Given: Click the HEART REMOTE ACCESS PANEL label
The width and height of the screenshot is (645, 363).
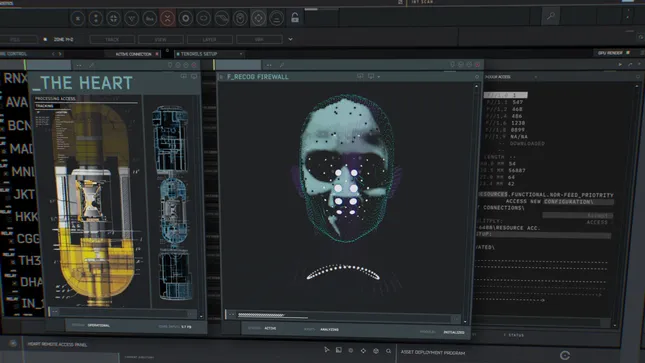Looking at the screenshot, I should (57, 344).
